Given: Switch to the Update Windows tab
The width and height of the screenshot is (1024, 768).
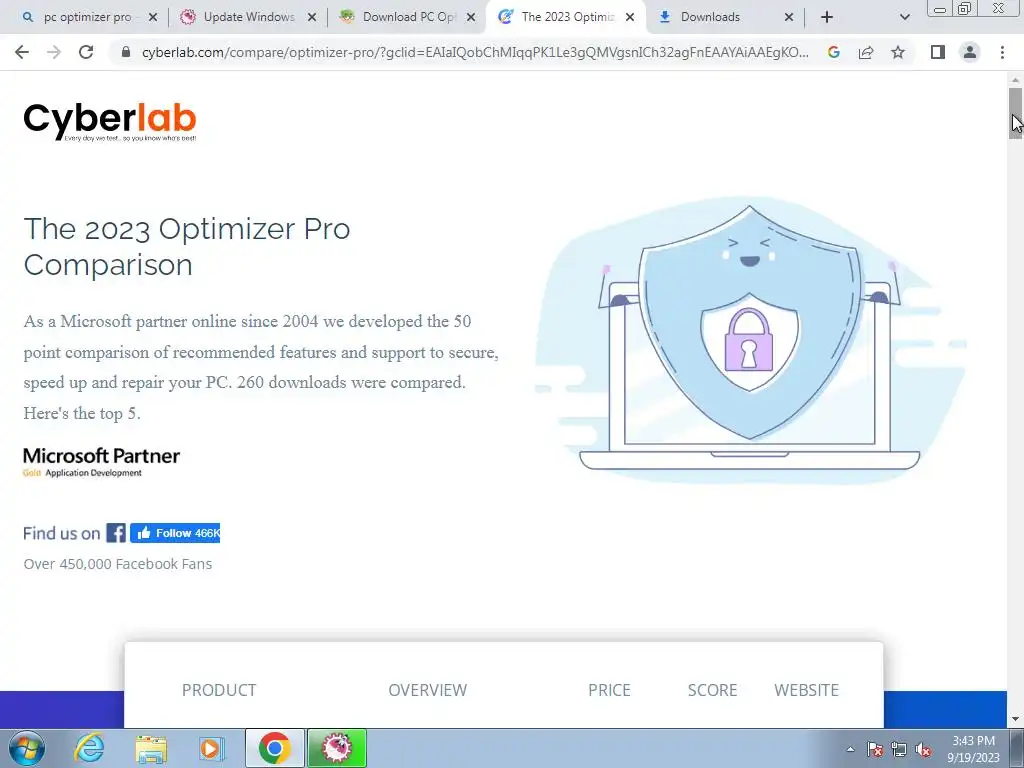Looking at the screenshot, I should coord(249,17).
